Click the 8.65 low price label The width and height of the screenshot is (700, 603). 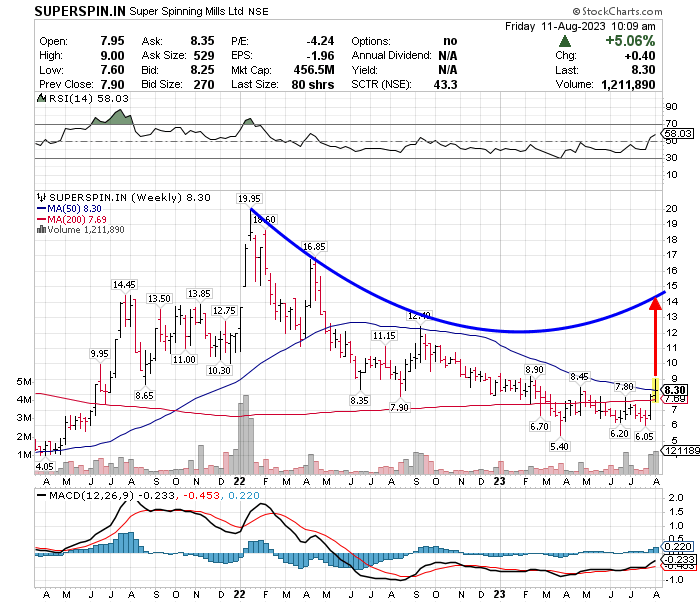pyautogui.click(x=144, y=395)
